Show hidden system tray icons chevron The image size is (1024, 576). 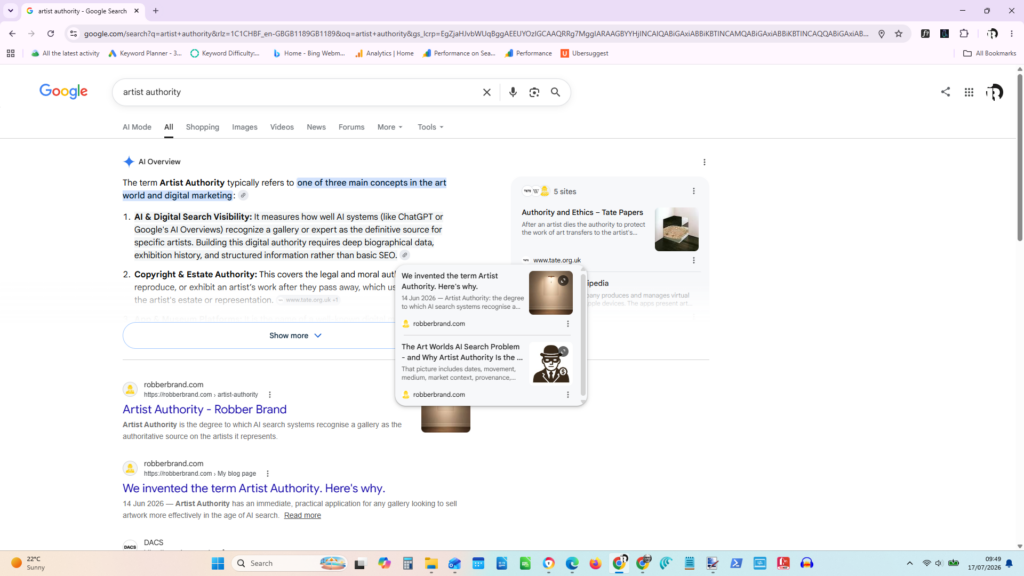click(909, 563)
